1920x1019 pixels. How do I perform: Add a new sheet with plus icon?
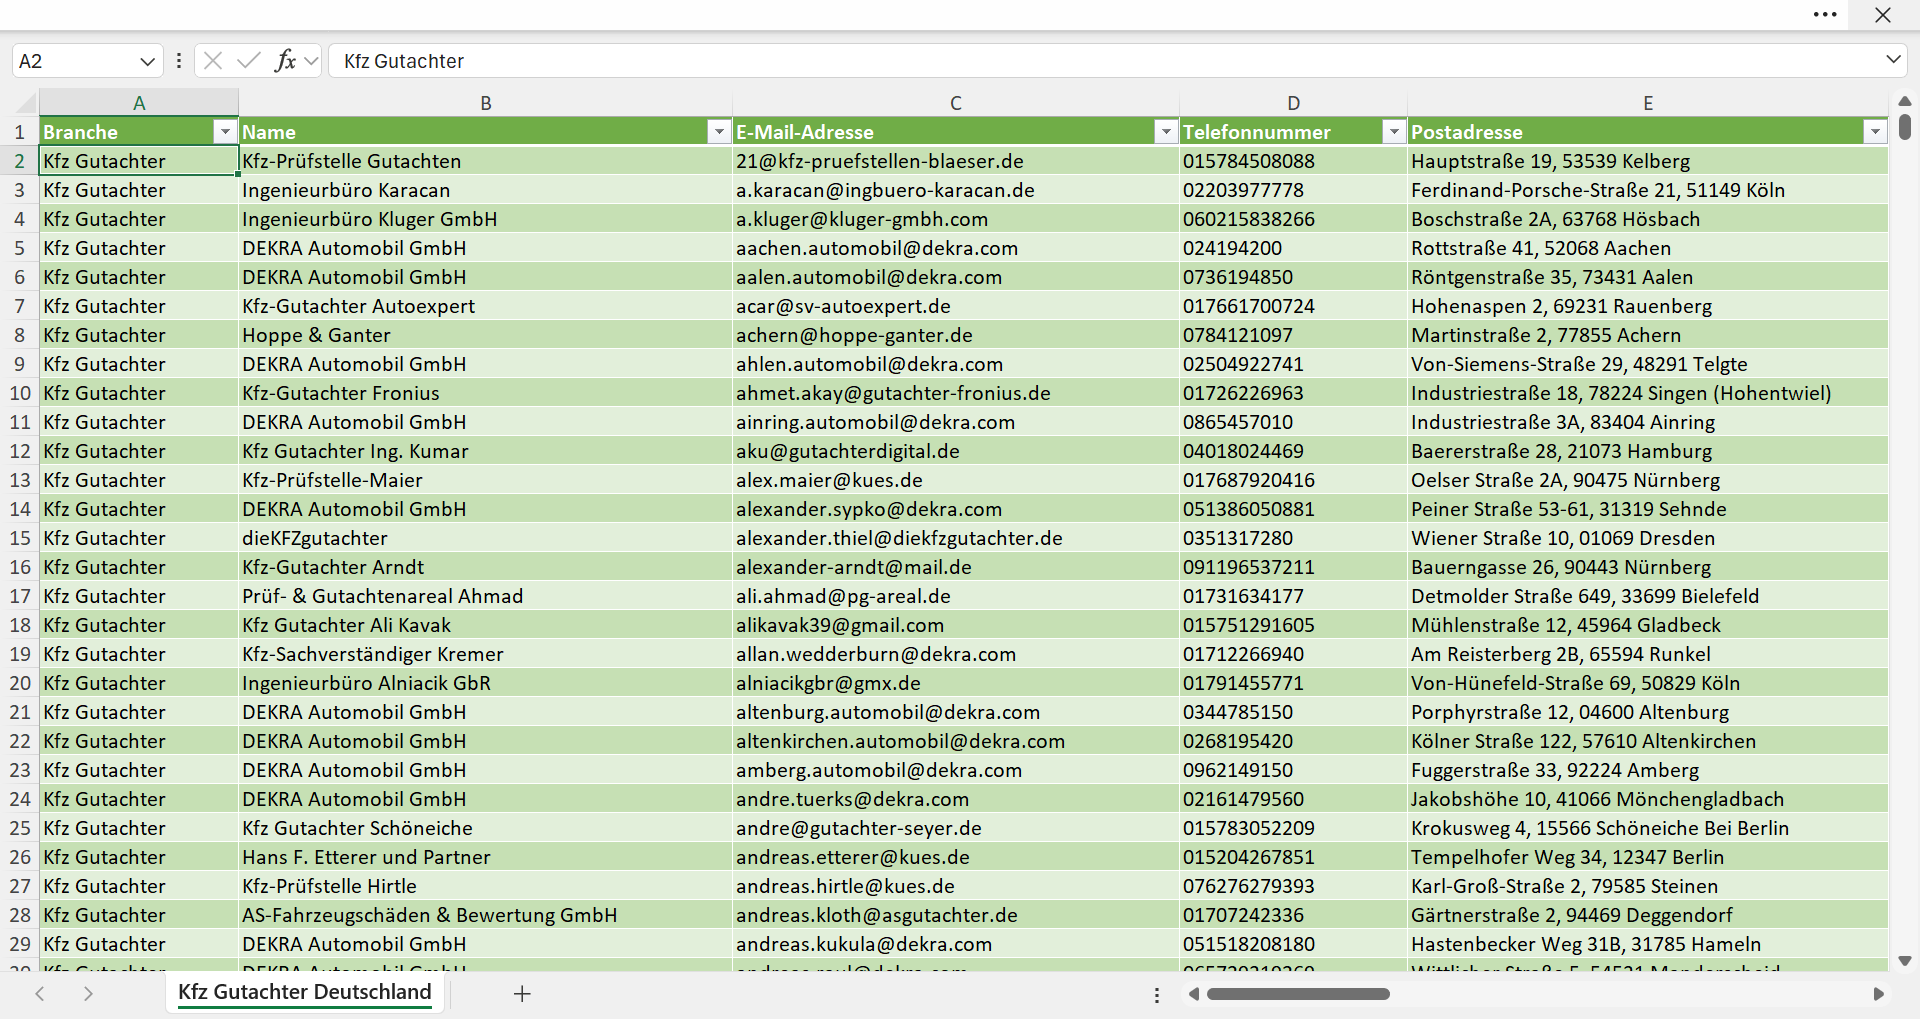[x=522, y=993]
